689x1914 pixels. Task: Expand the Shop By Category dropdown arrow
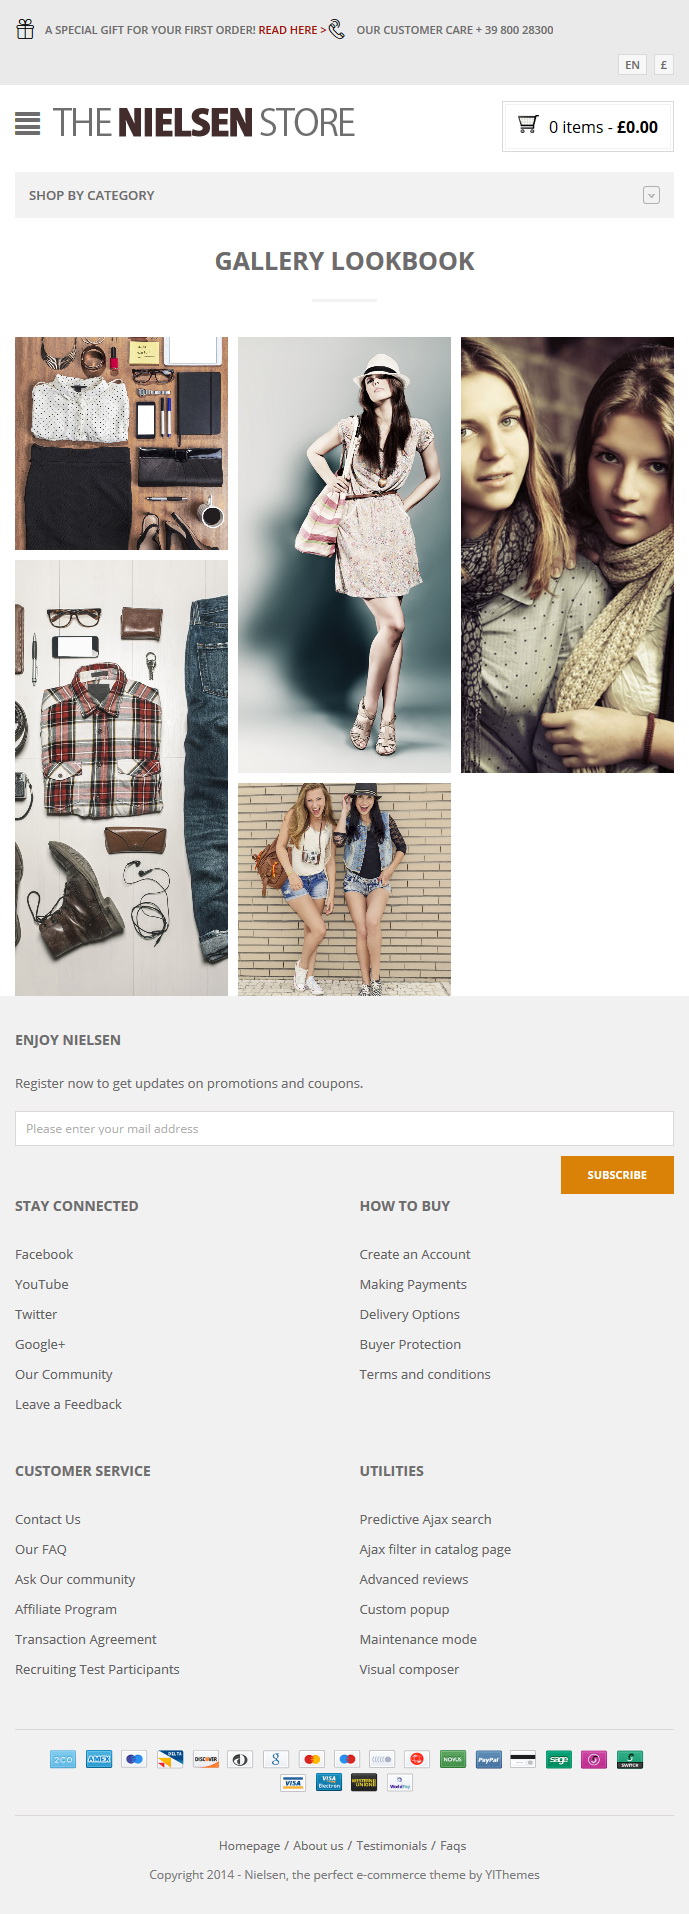[x=651, y=195]
